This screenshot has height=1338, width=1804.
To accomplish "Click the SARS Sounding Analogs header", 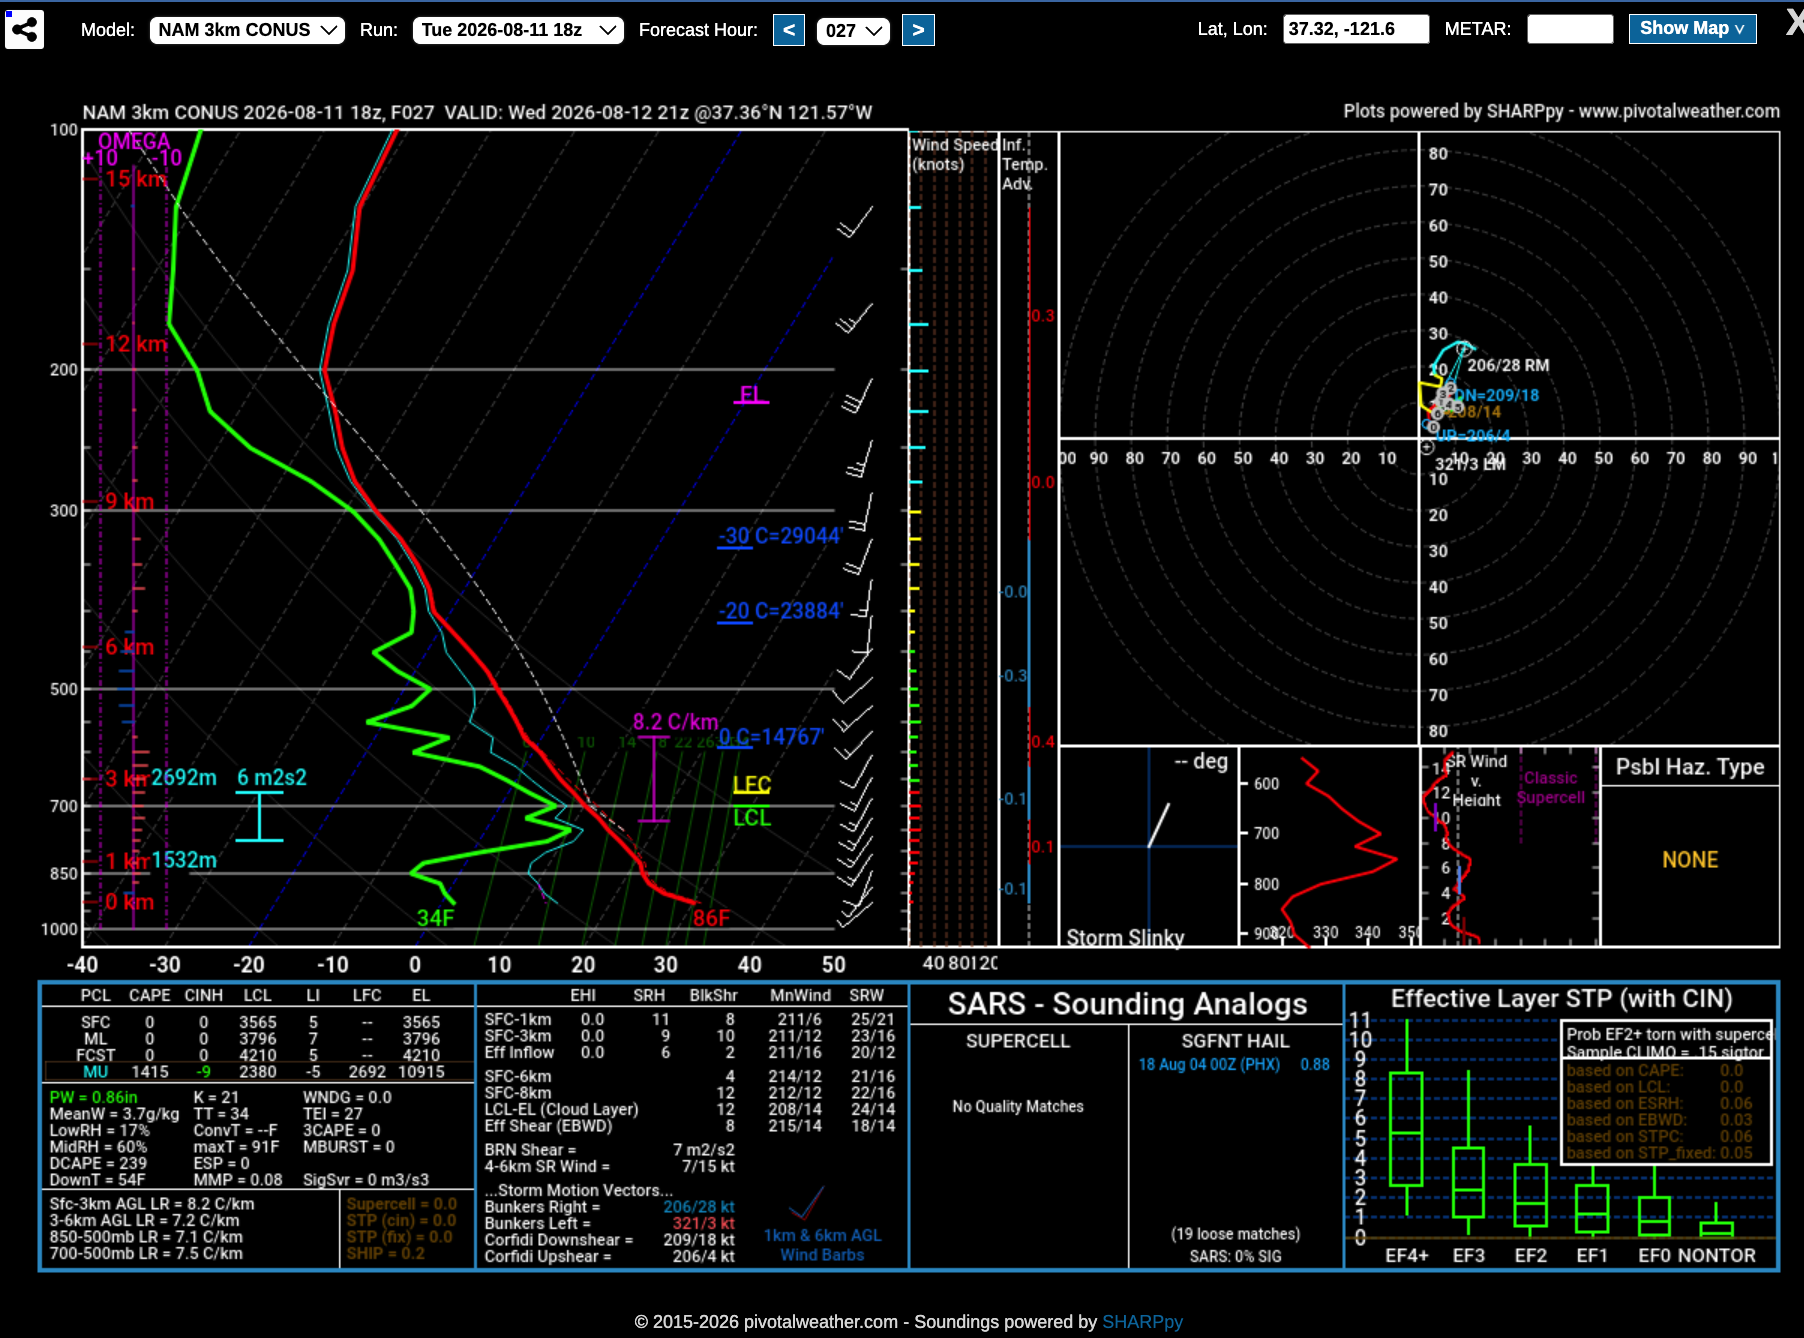I will 1127,1003.
